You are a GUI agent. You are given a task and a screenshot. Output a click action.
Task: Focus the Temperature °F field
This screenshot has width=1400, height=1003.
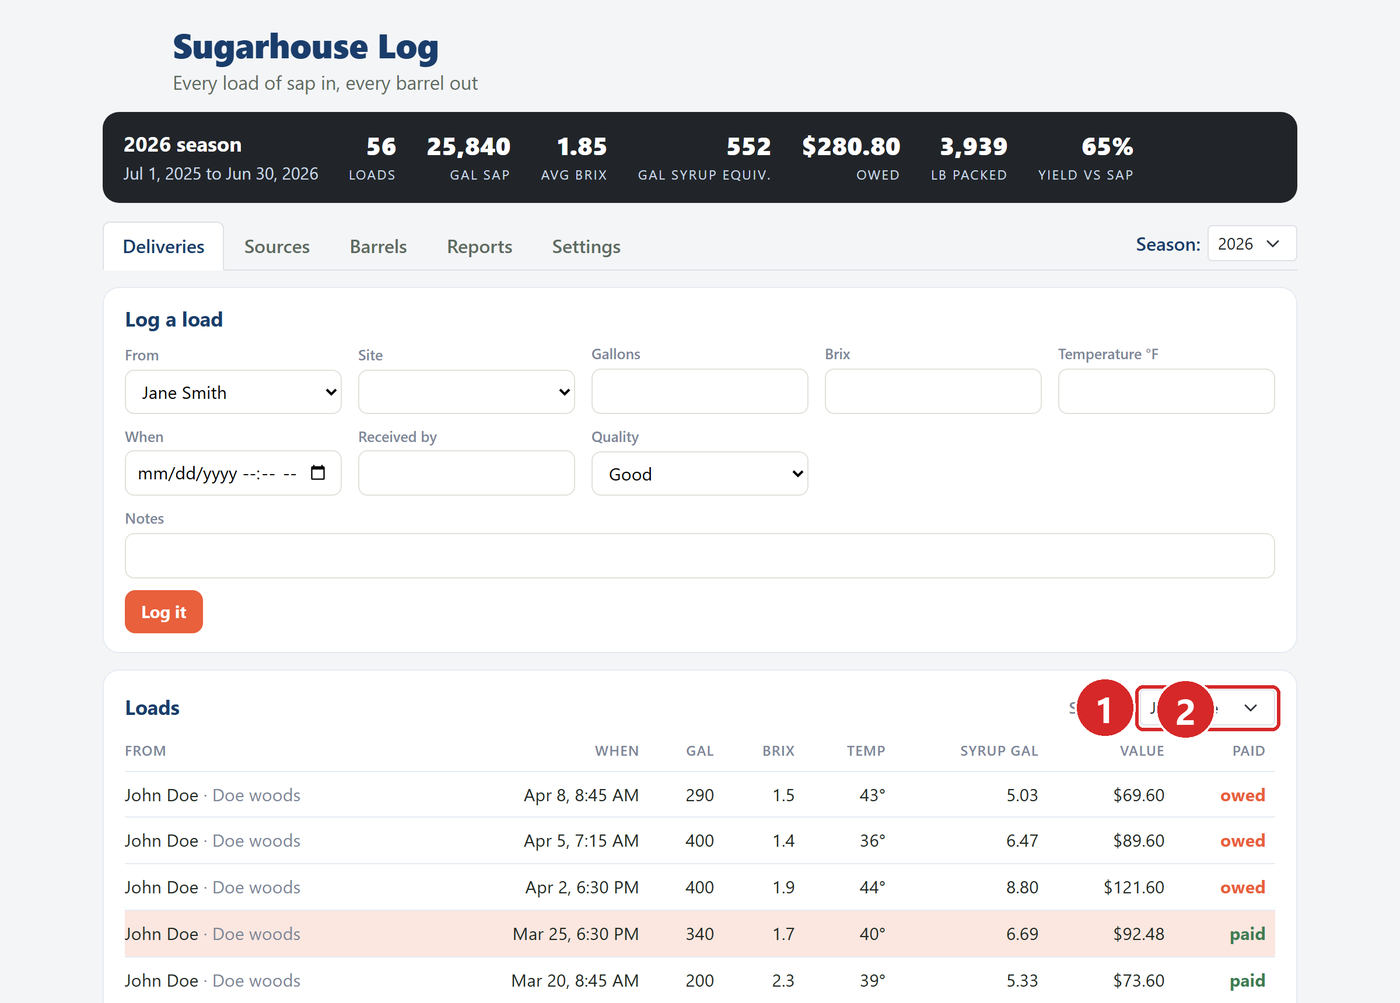point(1166,391)
